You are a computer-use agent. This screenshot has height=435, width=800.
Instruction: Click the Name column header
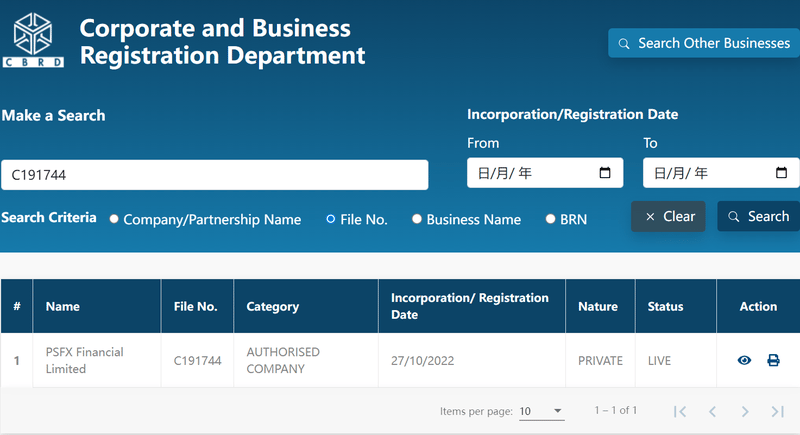coord(97,306)
